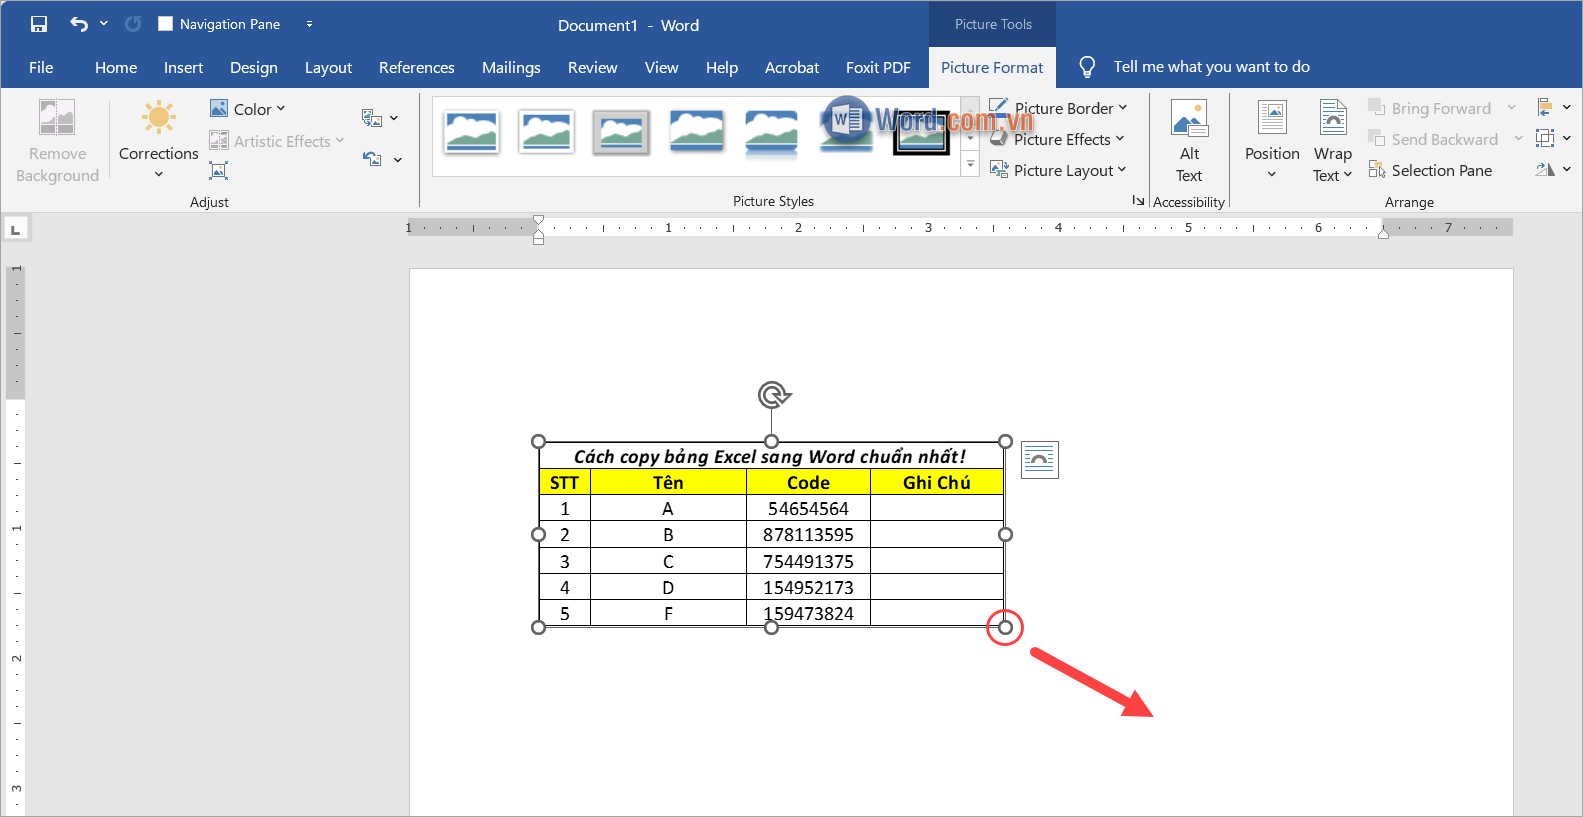Switch to the Home tab

click(116, 67)
